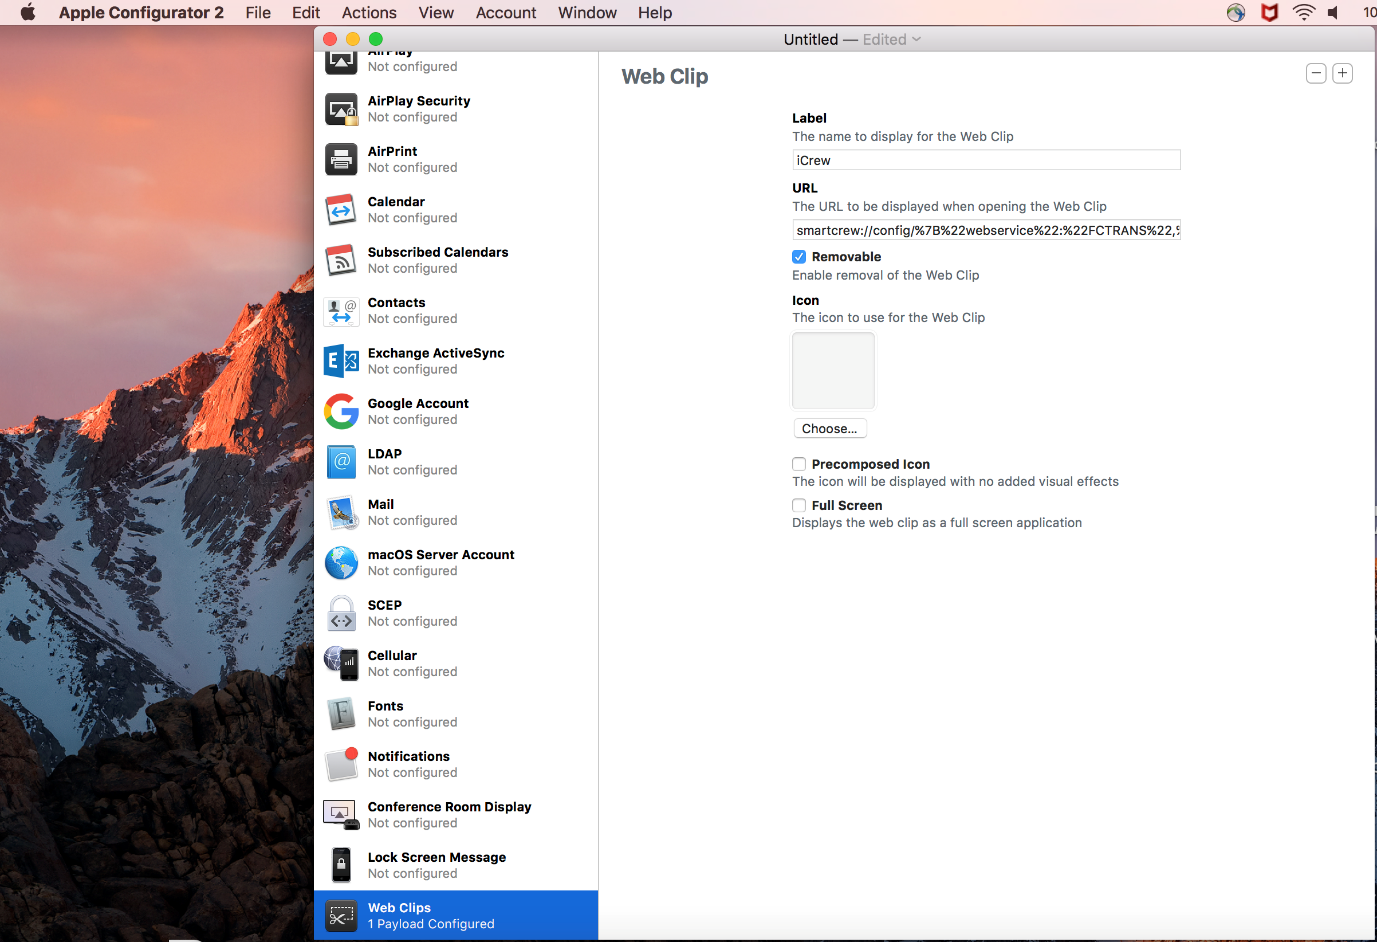Click the Choose... icon button
Image resolution: width=1377 pixels, height=942 pixels.
pos(830,428)
